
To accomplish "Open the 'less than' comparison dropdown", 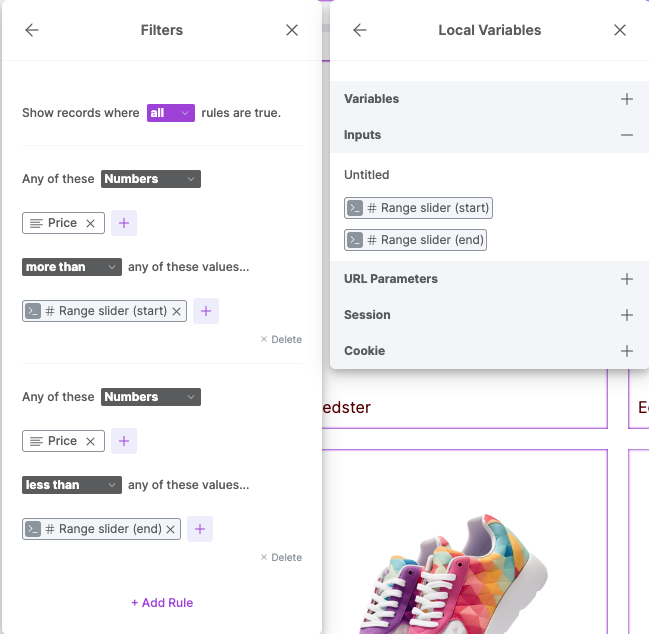I will click(x=72, y=485).
